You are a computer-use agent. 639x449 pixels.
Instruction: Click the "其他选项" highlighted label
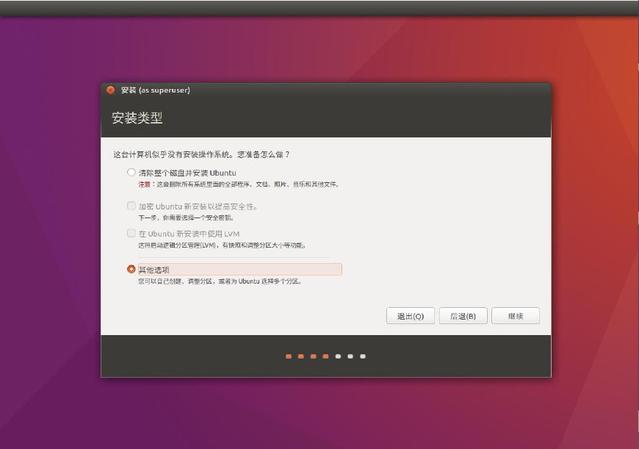(240, 269)
